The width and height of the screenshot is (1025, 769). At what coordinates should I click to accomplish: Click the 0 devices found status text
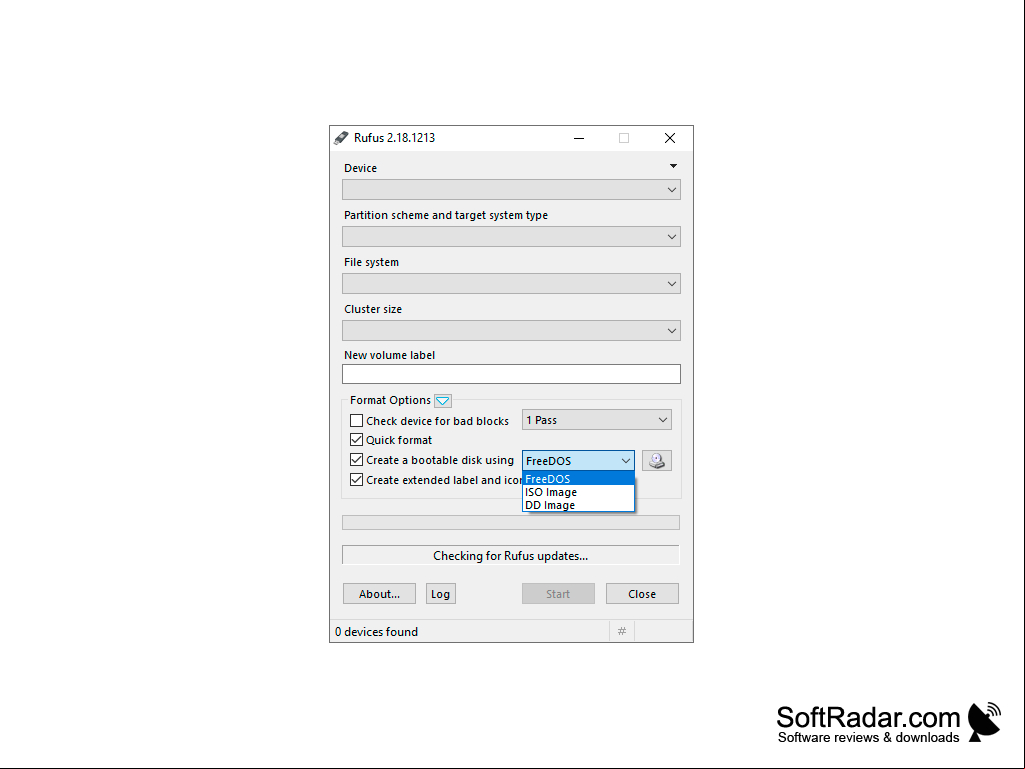(377, 632)
